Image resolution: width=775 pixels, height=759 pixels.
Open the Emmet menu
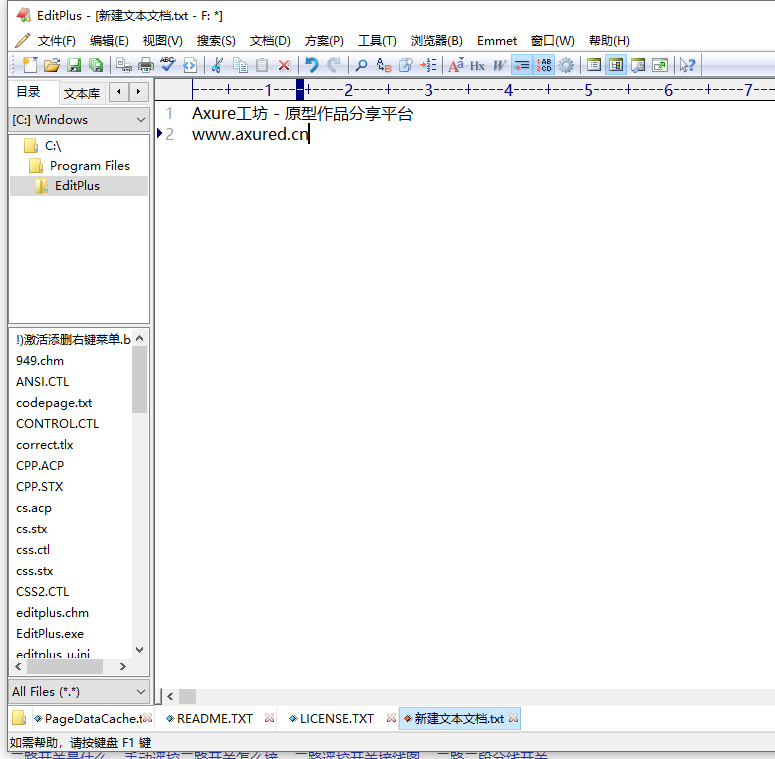click(x=497, y=41)
